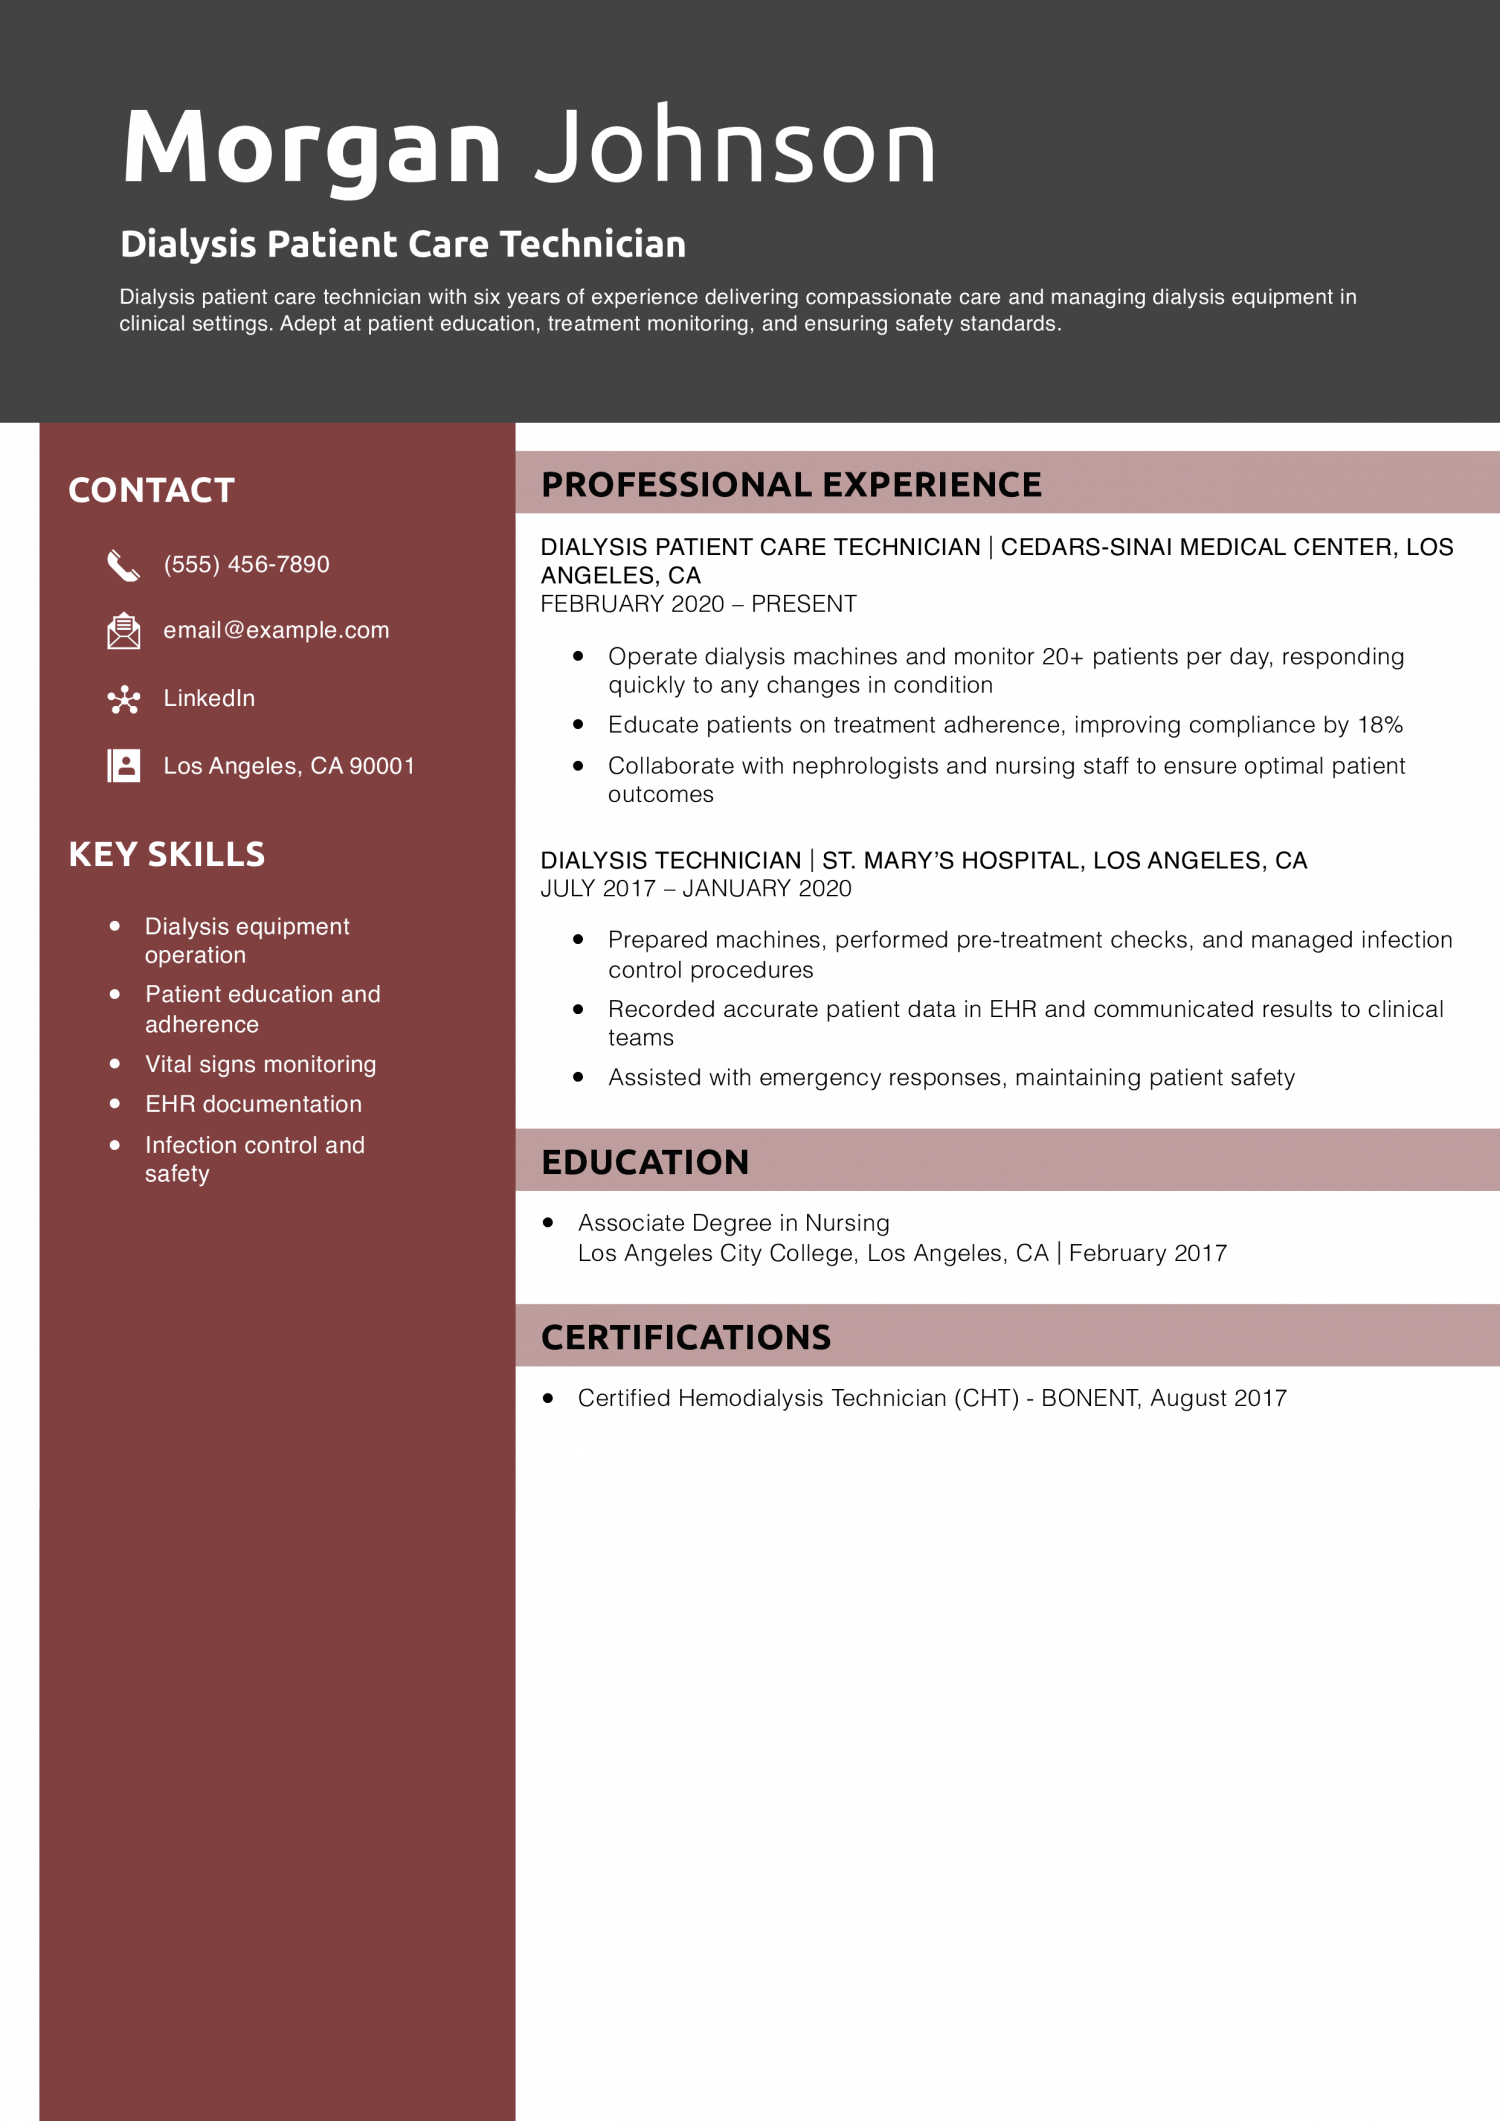Select the PROFESSIONAL EXPERIENCE heading
1500x2121 pixels.
pyautogui.click(x=791, y=485)
